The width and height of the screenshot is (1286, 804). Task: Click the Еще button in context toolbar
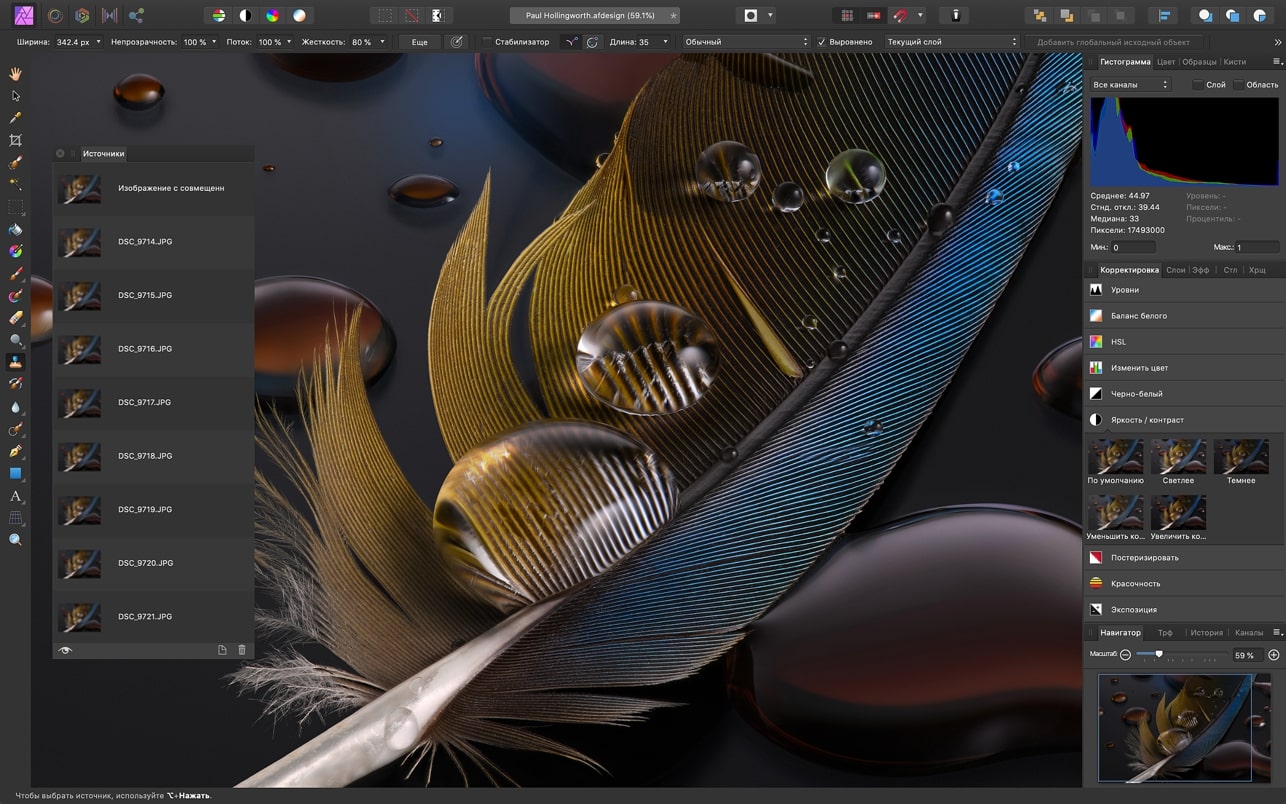click(419, 42)
